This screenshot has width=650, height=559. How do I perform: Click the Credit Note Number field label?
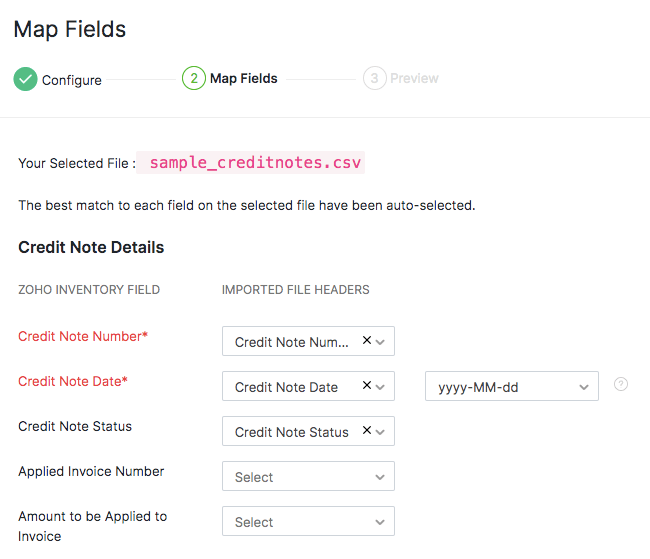83,336
